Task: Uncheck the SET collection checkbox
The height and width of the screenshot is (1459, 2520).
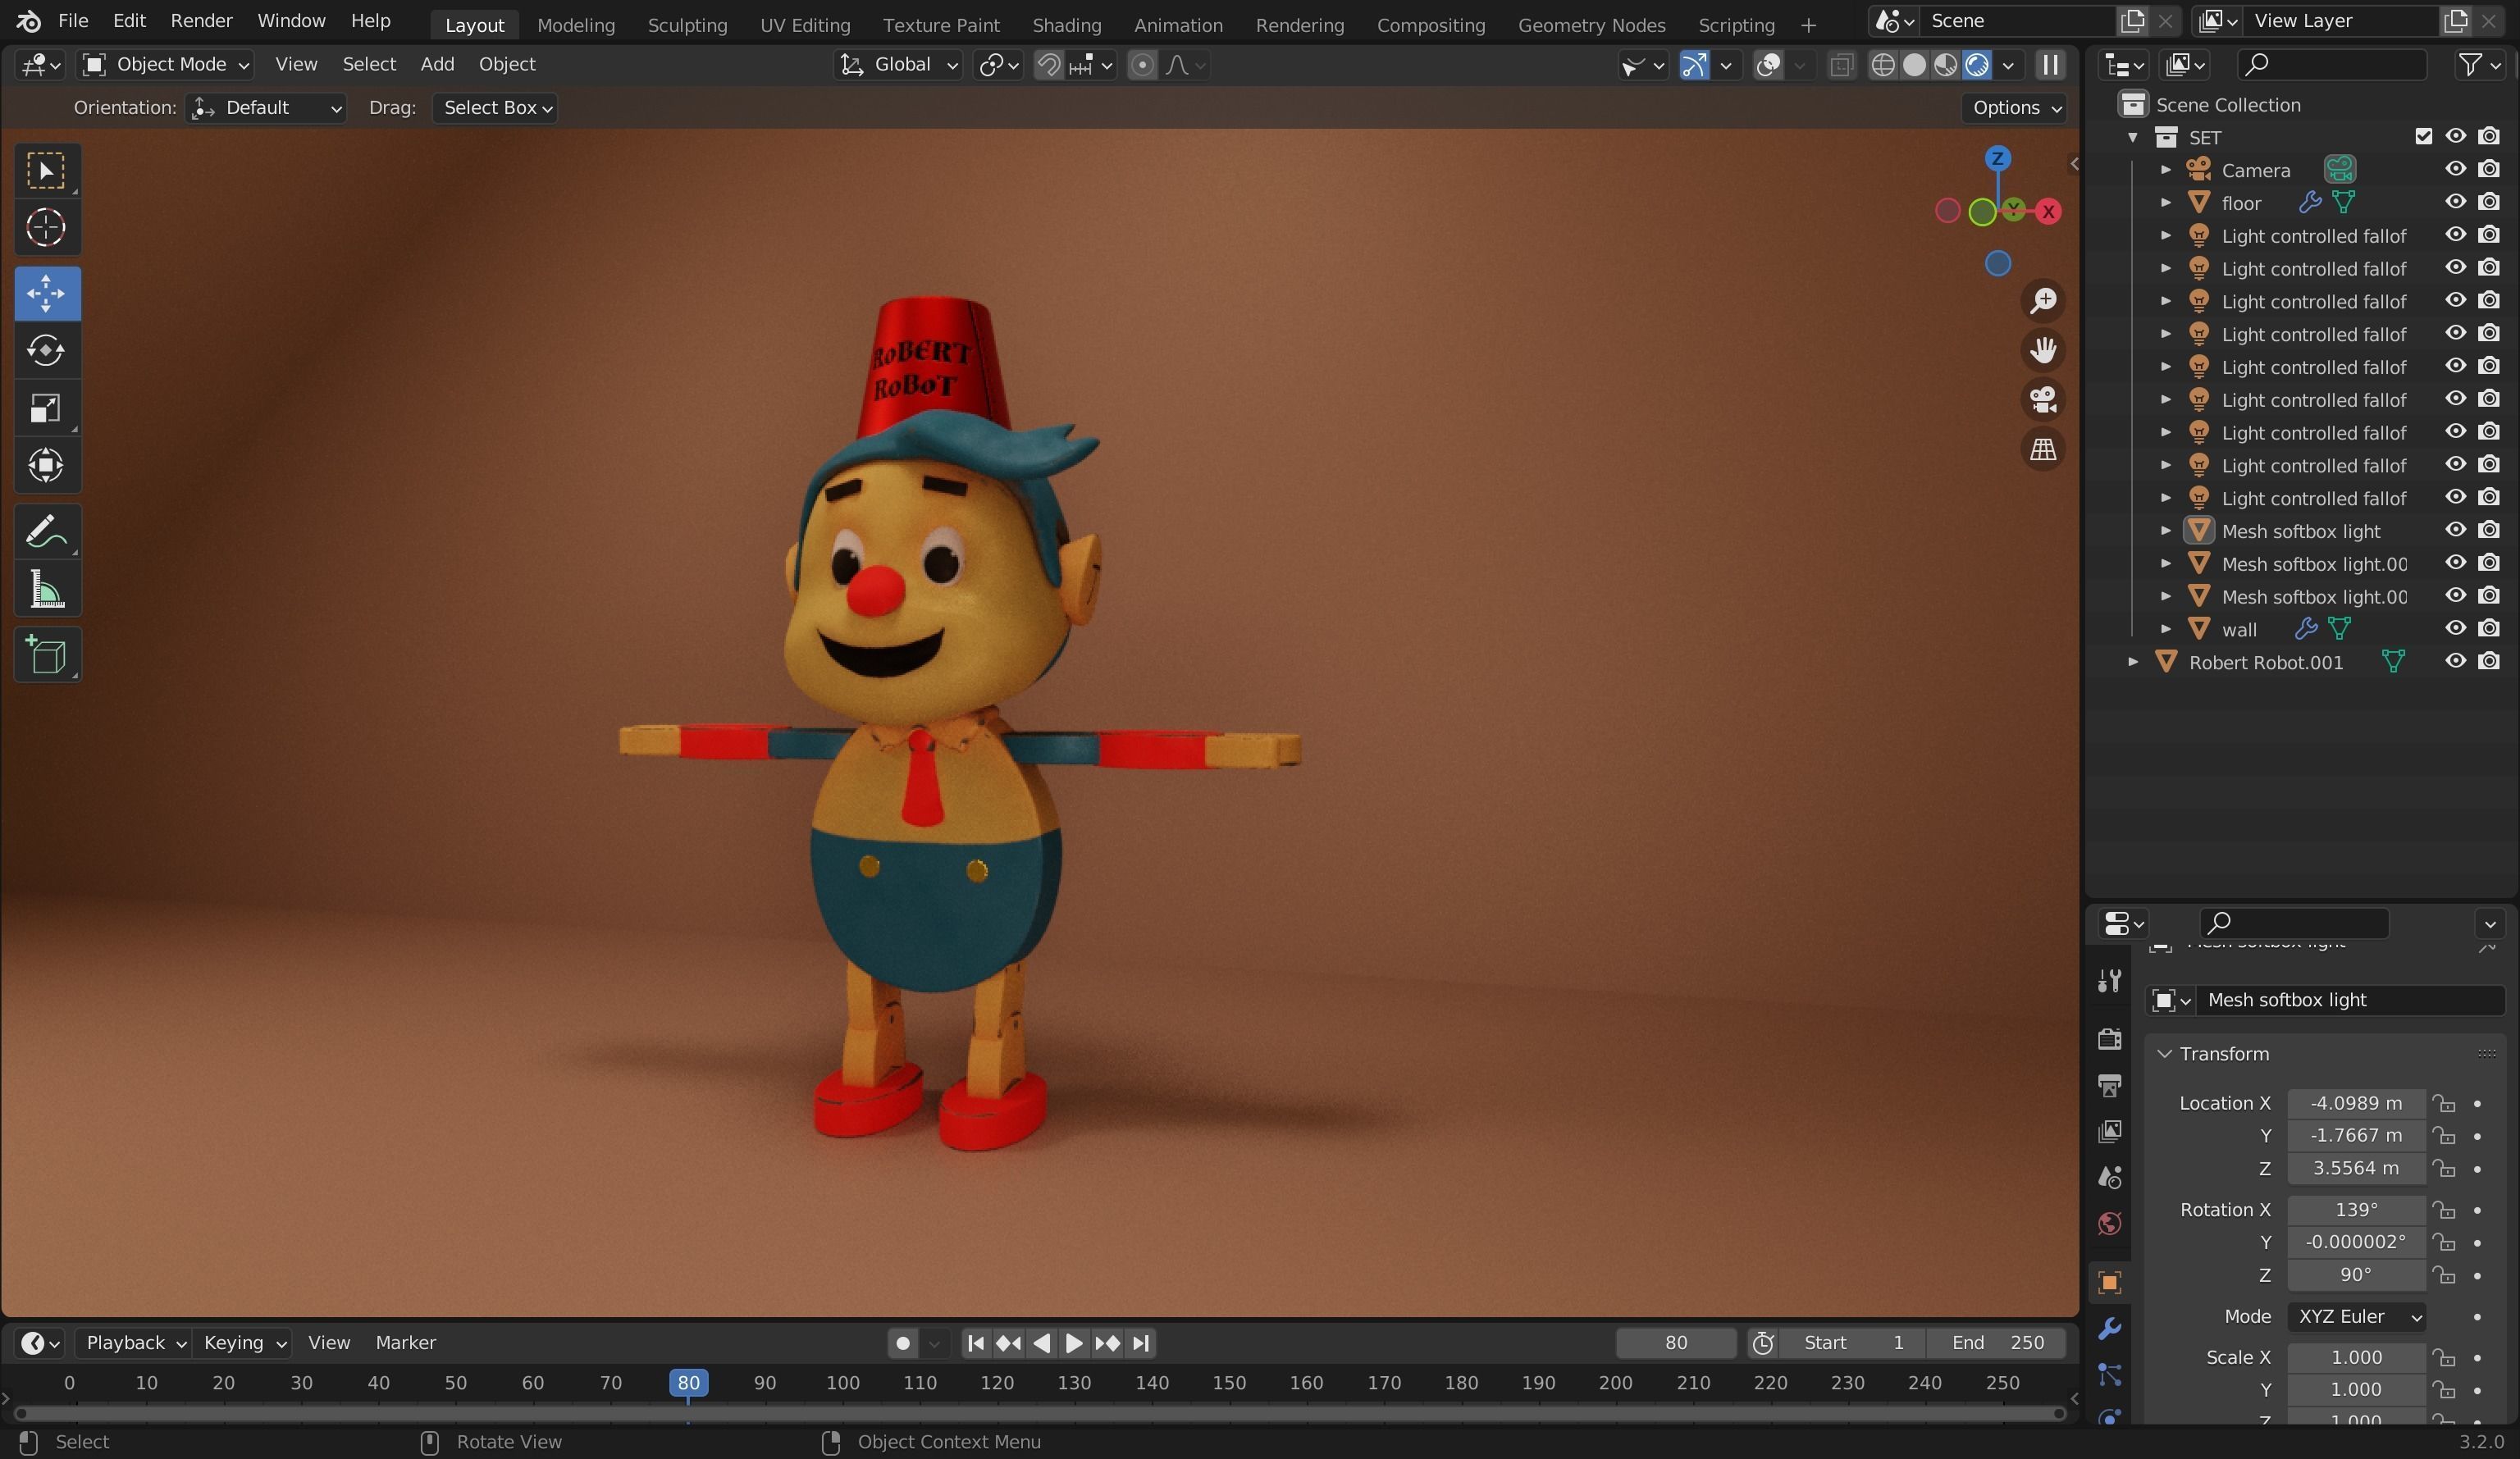Action: (2422, 137)
